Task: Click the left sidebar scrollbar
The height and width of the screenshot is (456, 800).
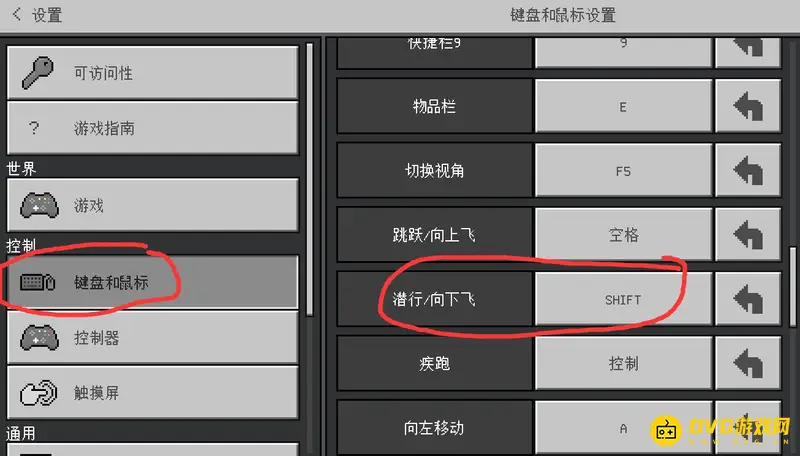Action: point(309,180)
